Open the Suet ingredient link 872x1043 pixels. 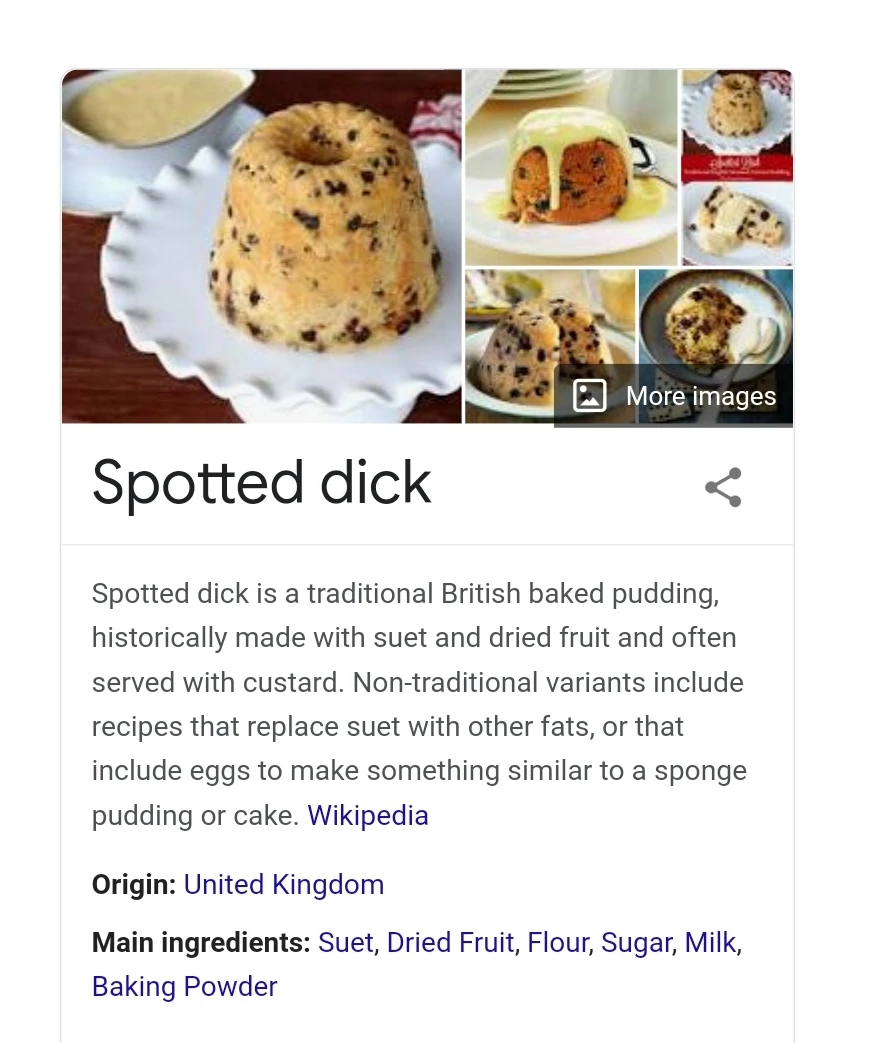coord(345,942)
